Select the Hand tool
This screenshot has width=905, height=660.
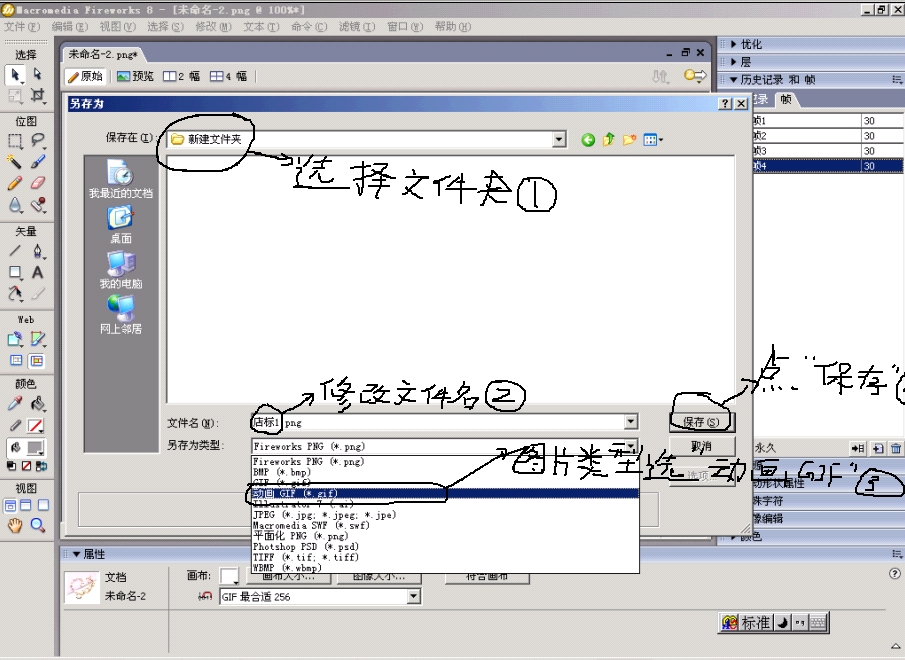coord(15,526)
